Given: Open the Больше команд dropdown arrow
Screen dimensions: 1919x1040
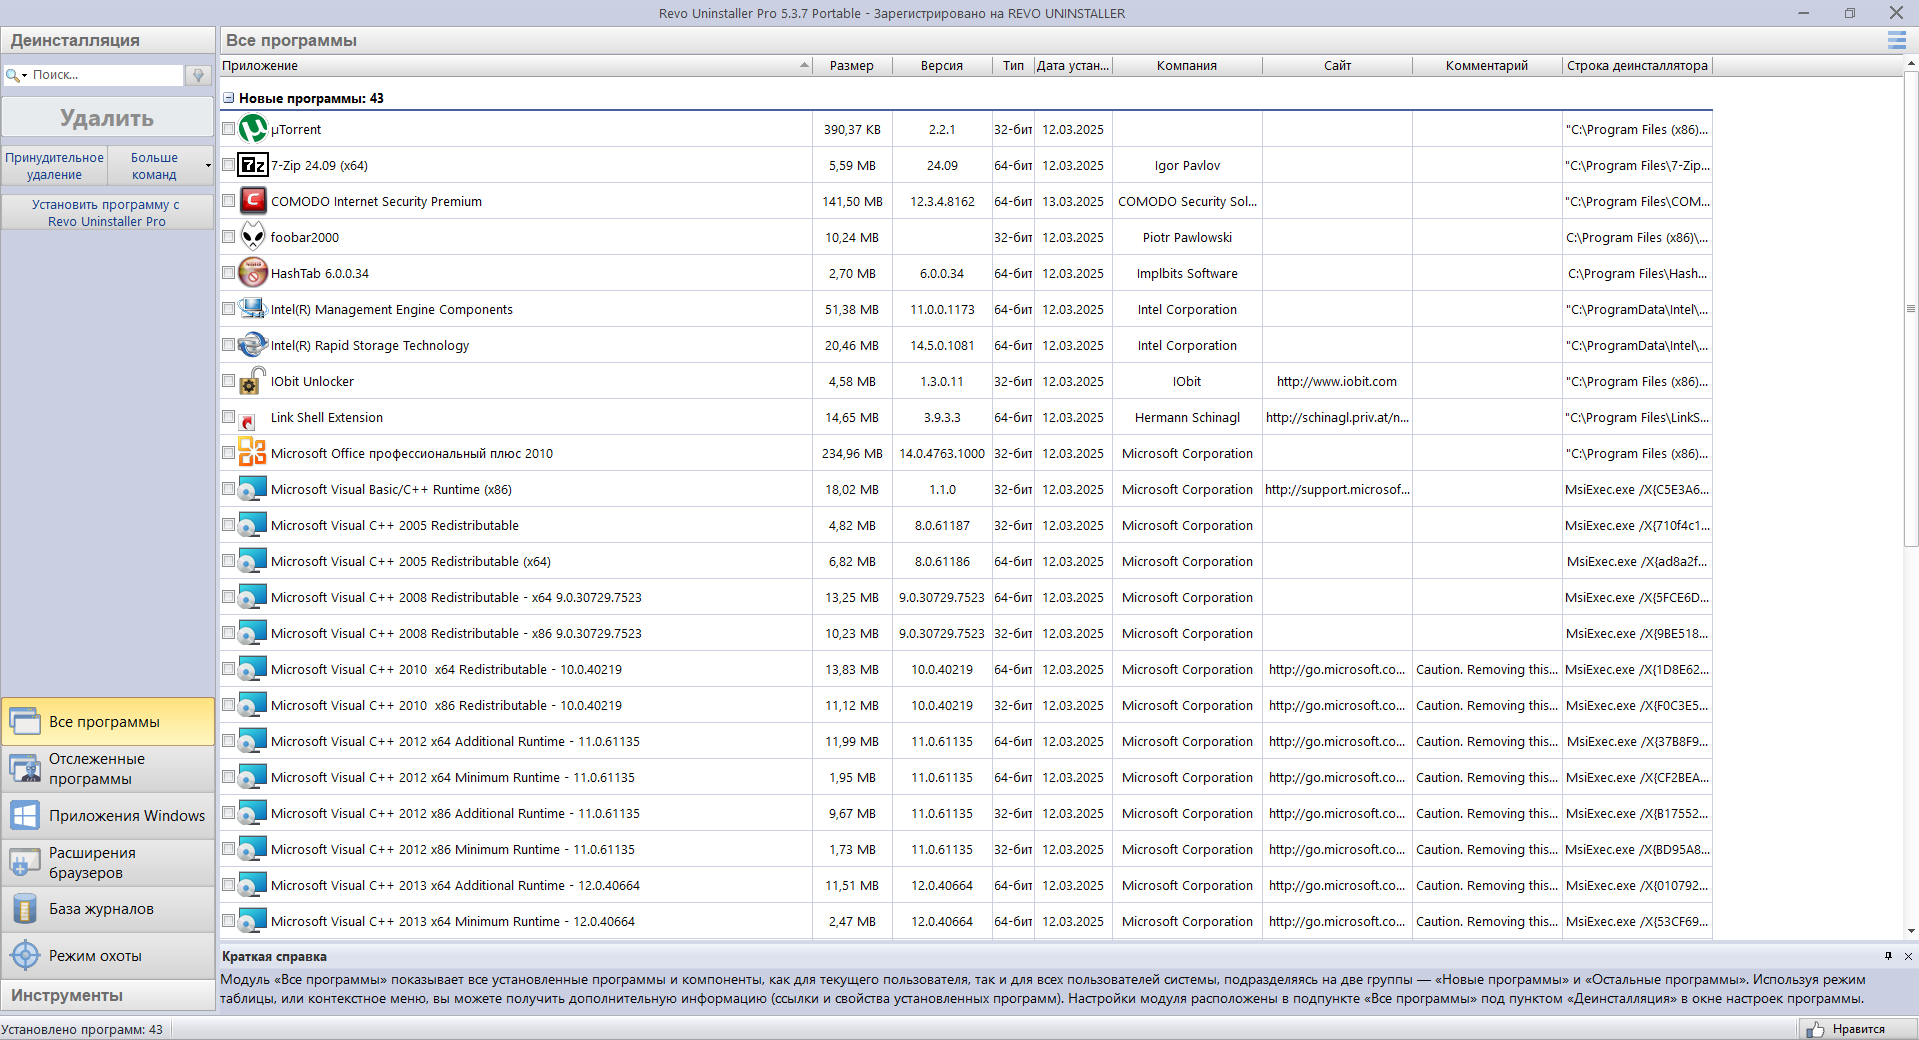Looking at the screenshot, I should 208,166.
